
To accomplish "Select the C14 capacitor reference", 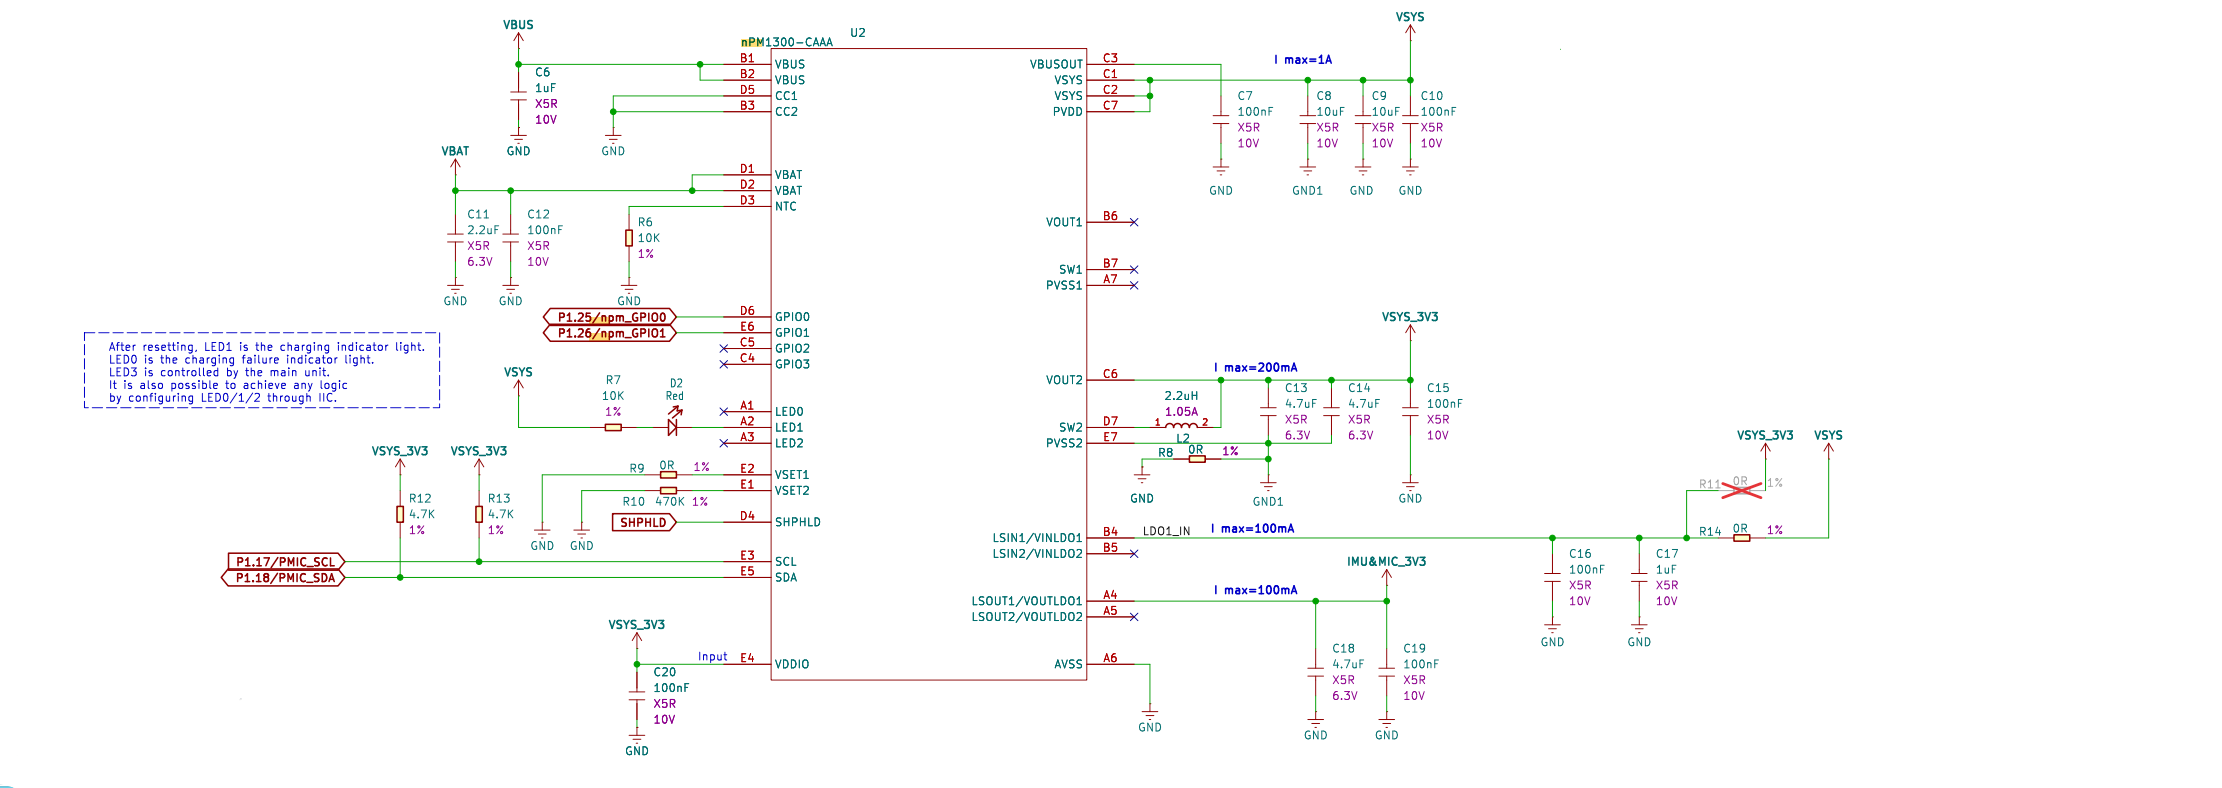I will point(1359,388).
